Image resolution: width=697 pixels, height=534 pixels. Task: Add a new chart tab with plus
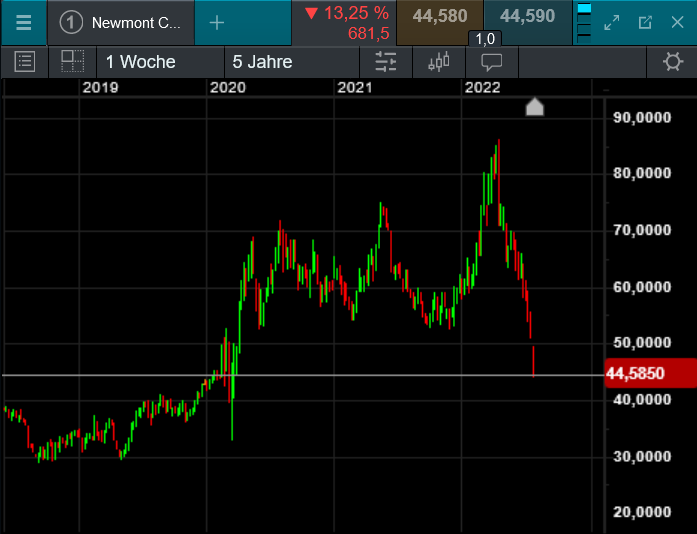point(217,22)
